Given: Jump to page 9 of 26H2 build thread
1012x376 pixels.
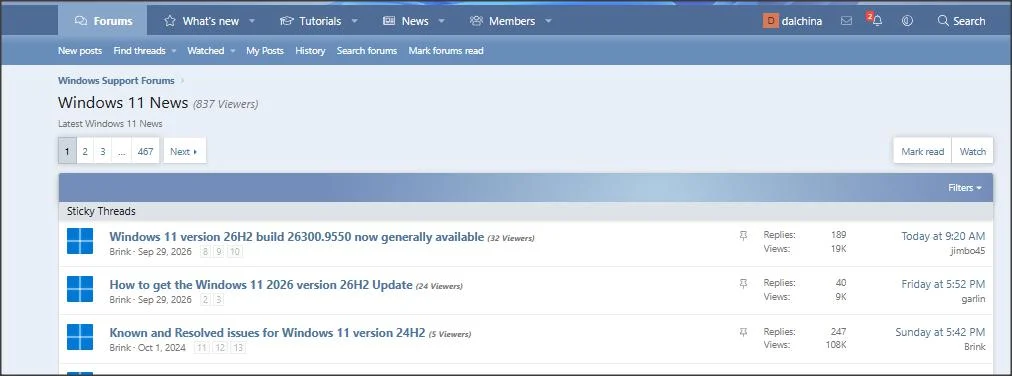Looking at the screenshot, I should pyautogui.click(x=219, y=252).
